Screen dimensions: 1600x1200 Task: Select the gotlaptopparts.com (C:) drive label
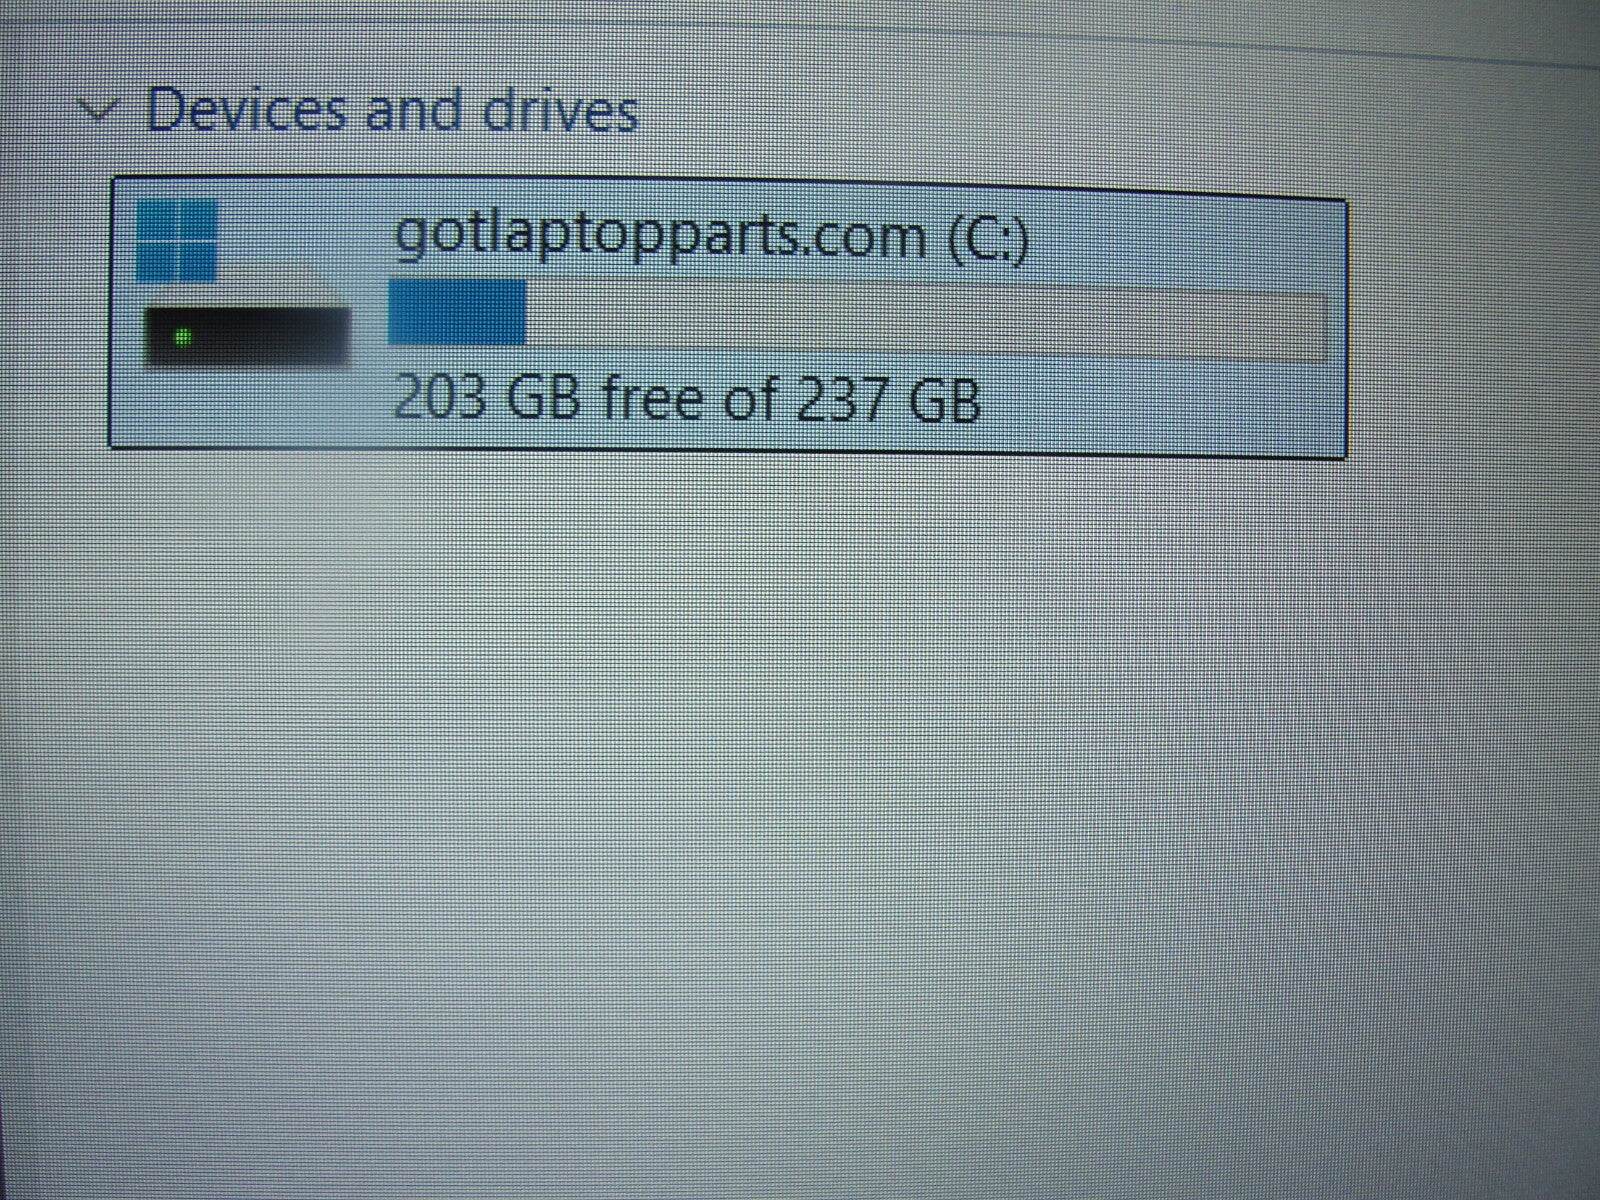click(x=711, y=239)
